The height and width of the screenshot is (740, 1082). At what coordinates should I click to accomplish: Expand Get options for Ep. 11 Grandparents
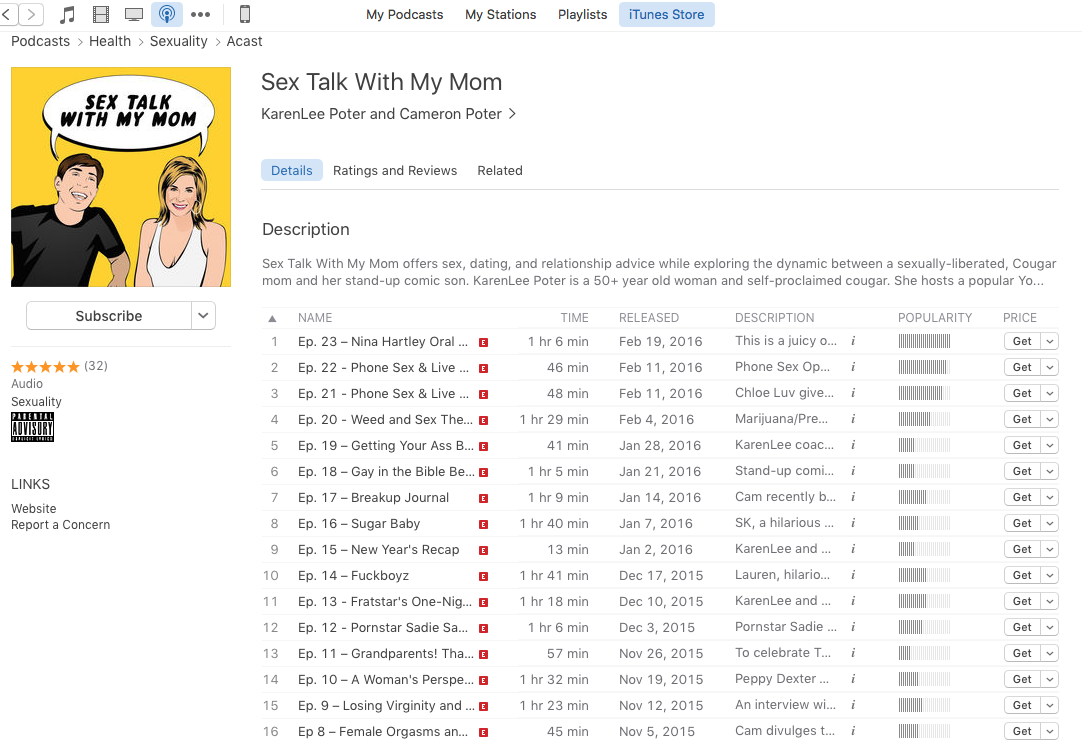click(x=1050, y=653)
